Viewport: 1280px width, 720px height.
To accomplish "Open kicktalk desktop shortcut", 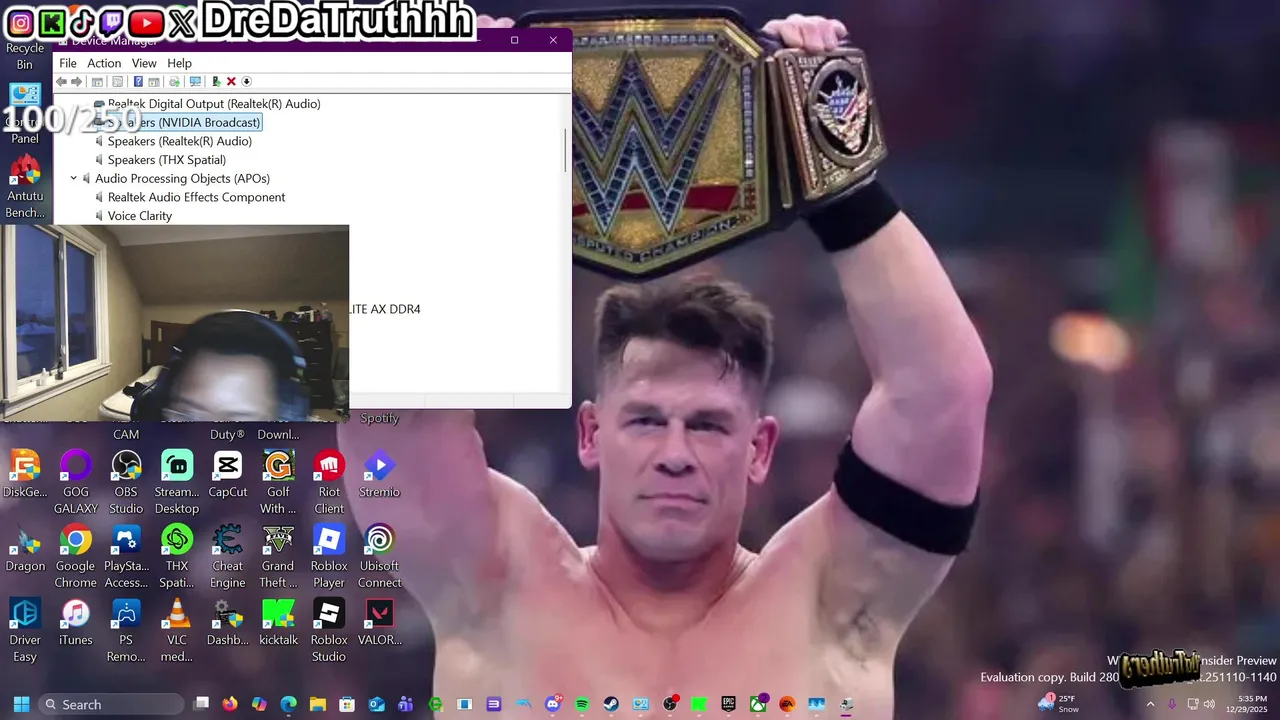I will tap(278, 622).
